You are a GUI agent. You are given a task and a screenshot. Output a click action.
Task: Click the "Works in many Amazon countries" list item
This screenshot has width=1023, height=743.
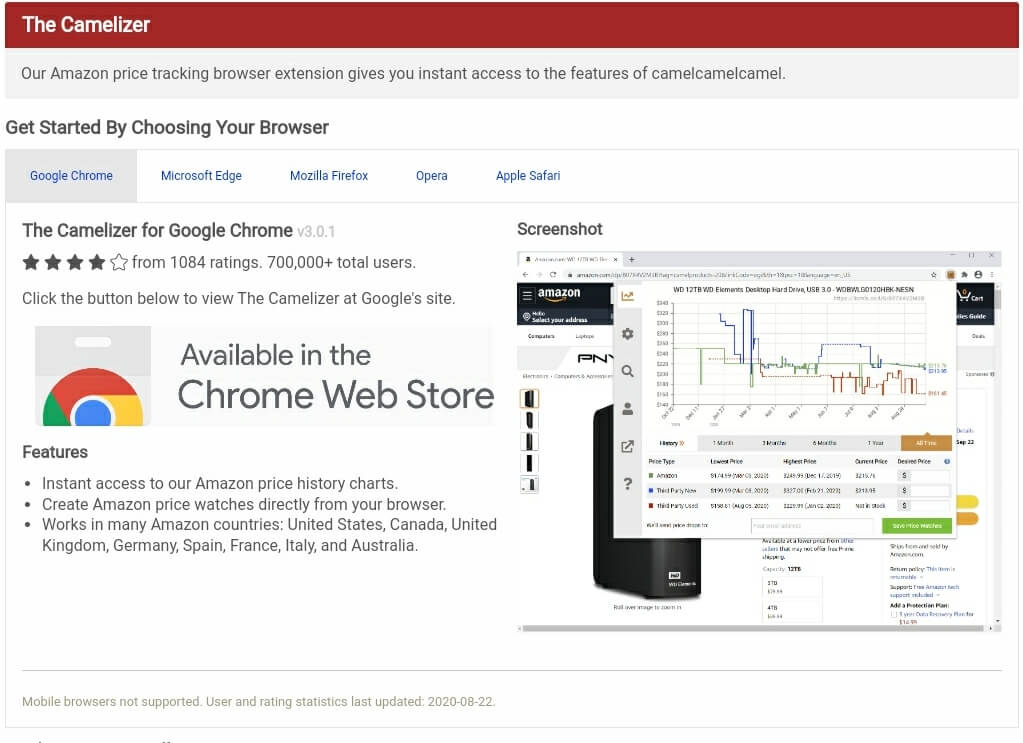pyautogui.click(x=269, y=535)
